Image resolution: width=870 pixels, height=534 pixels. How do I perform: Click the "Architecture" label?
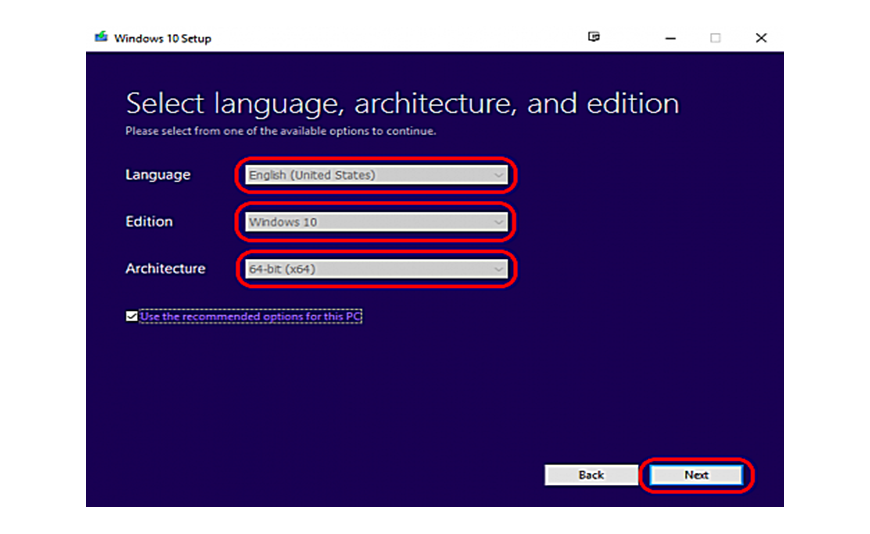click(x=165, y=269)
